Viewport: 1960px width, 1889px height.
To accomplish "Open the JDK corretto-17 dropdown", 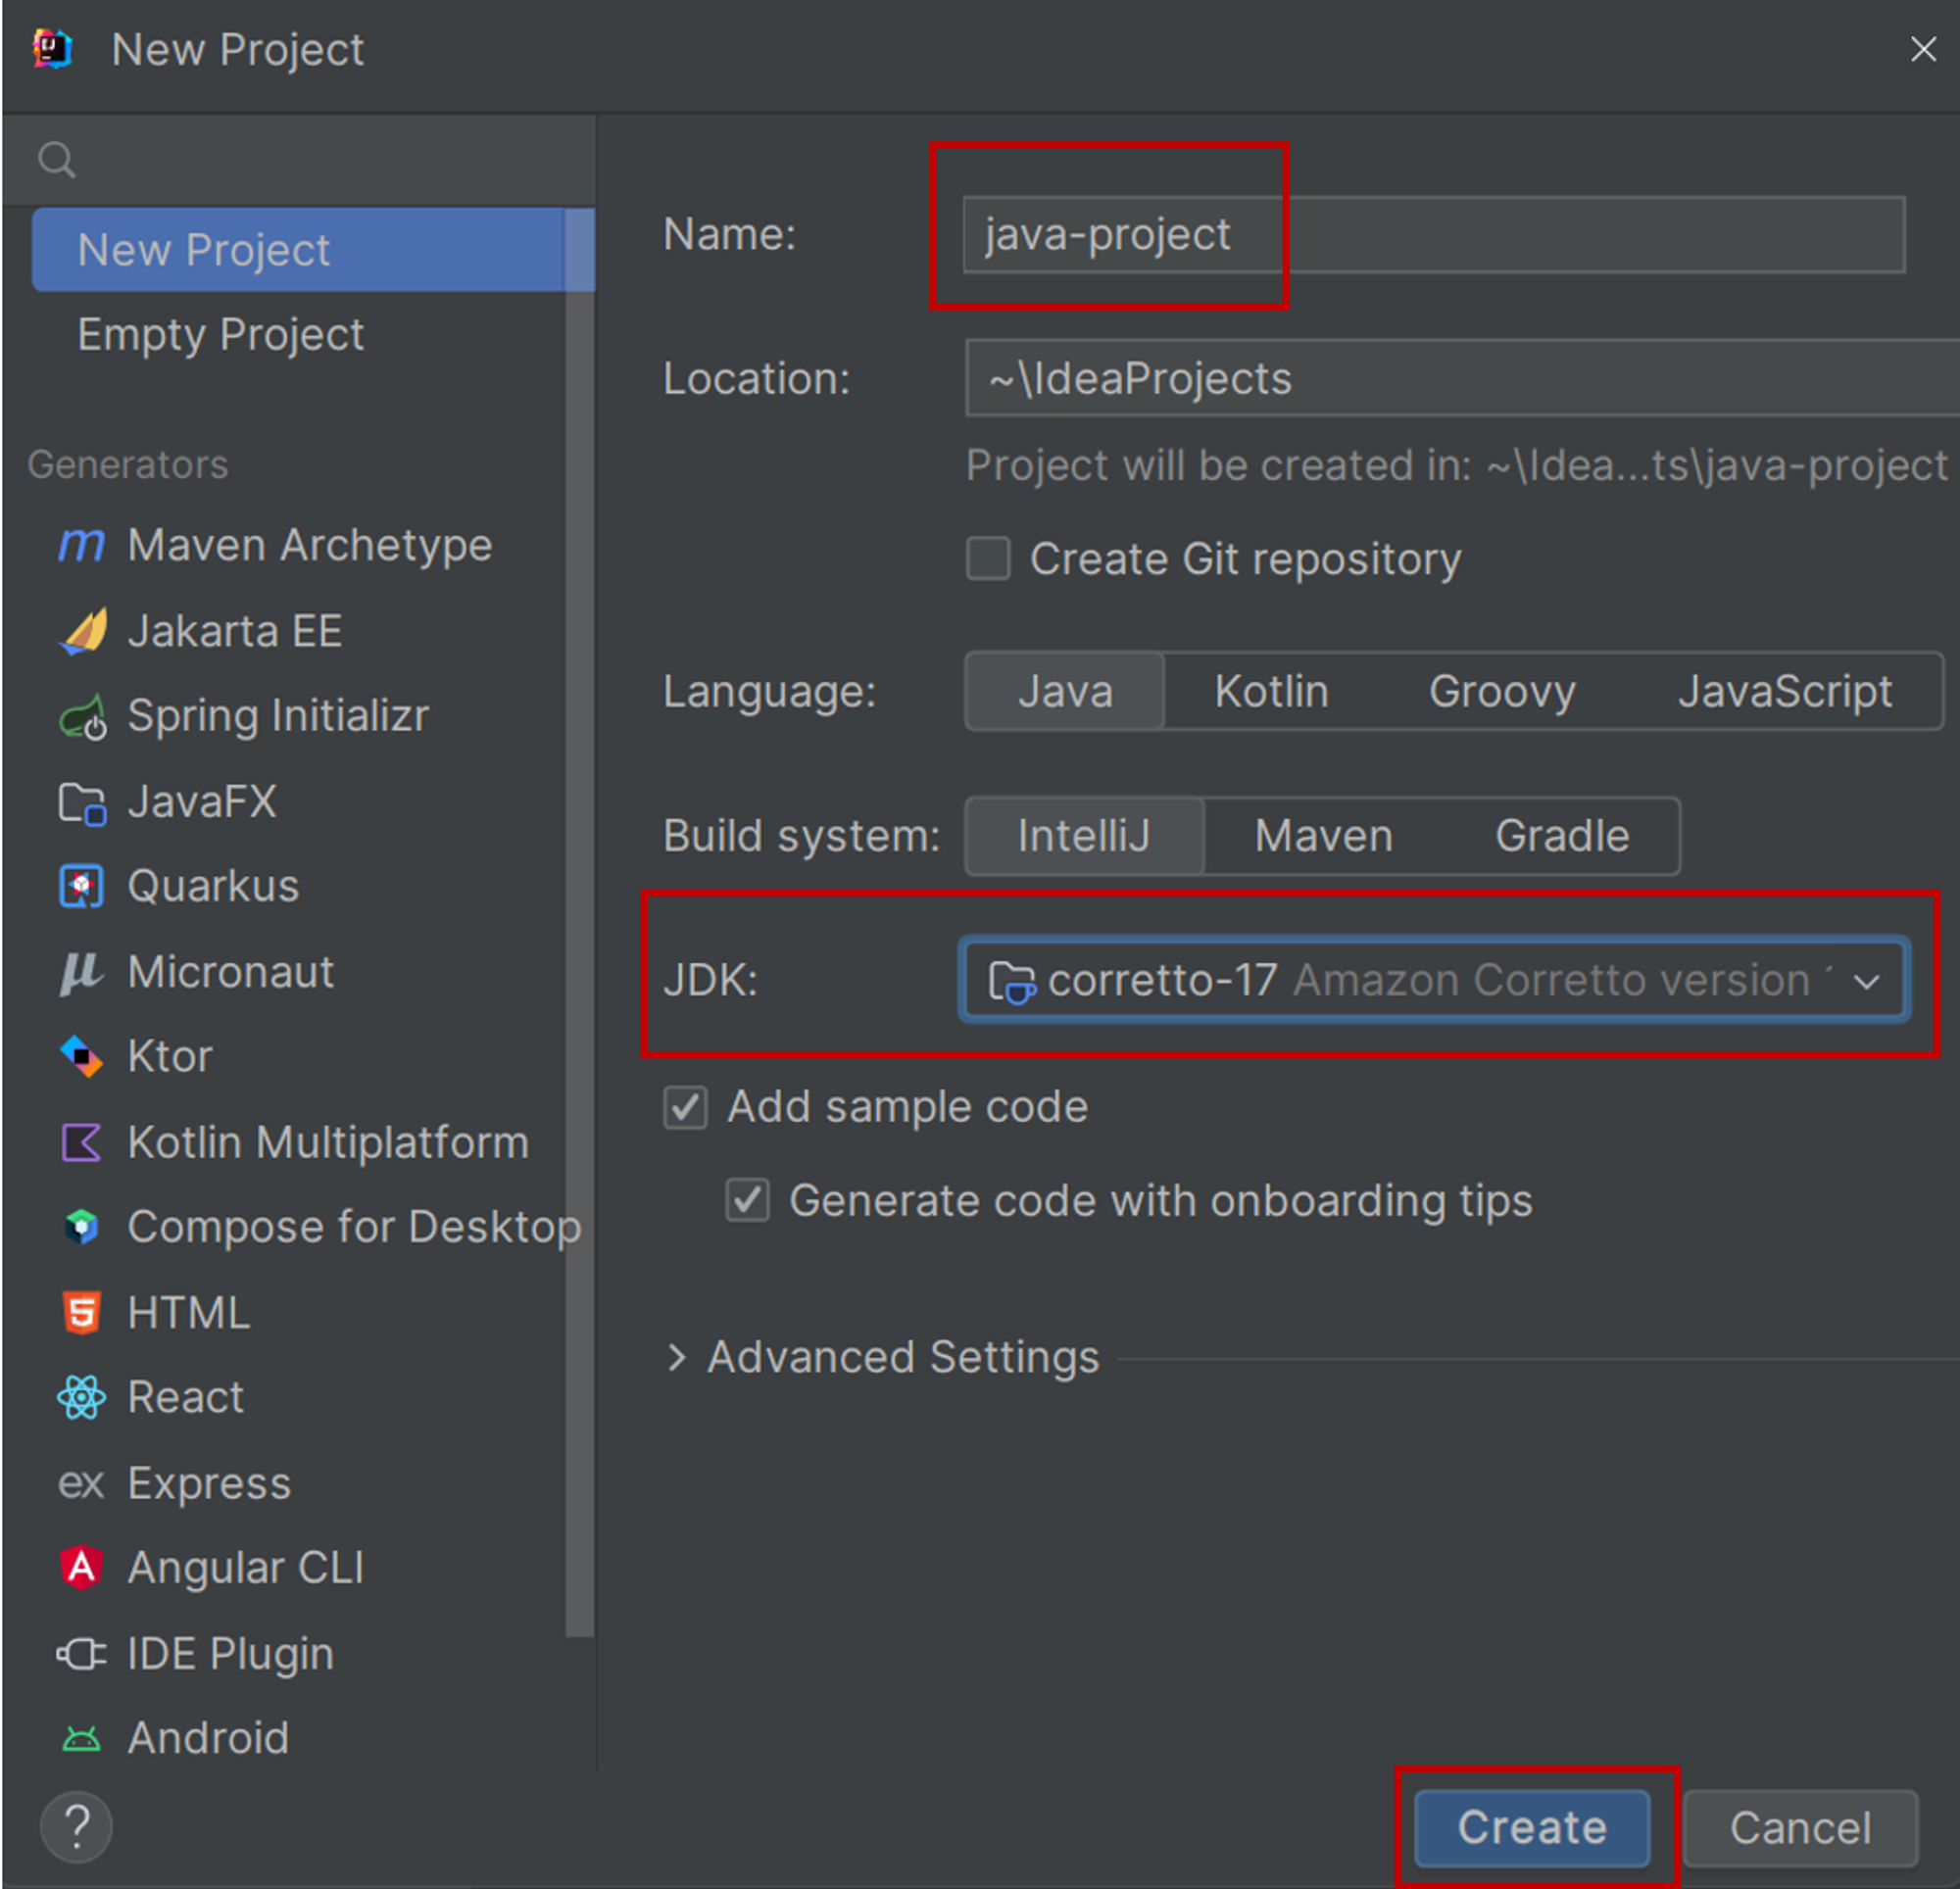I will (1434, 980).
